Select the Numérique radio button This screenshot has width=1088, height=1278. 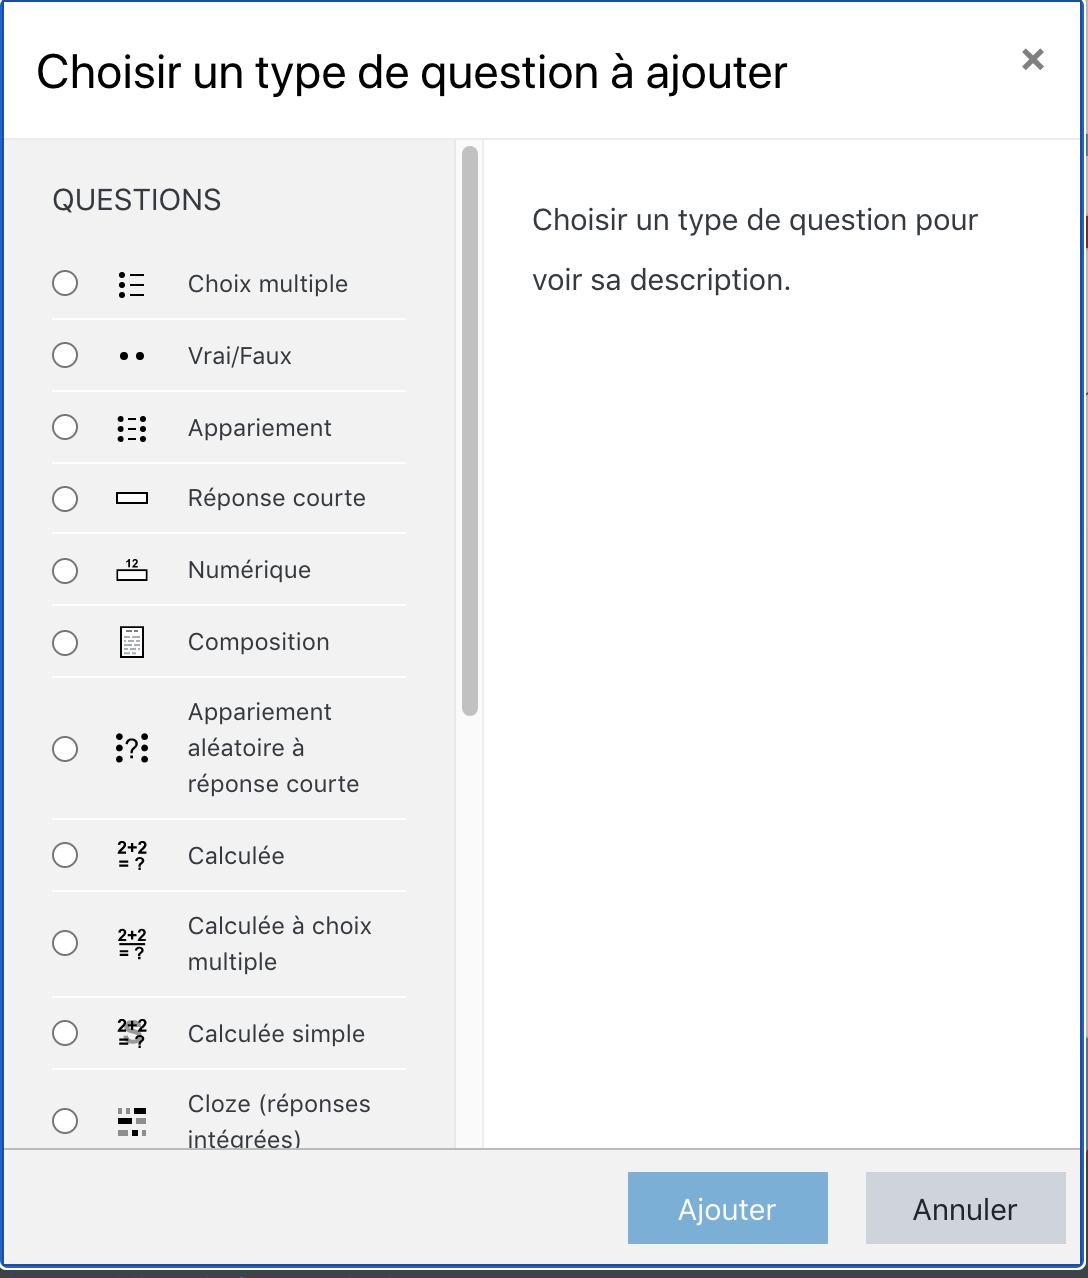pyautogui.click(x=65, y=571)
